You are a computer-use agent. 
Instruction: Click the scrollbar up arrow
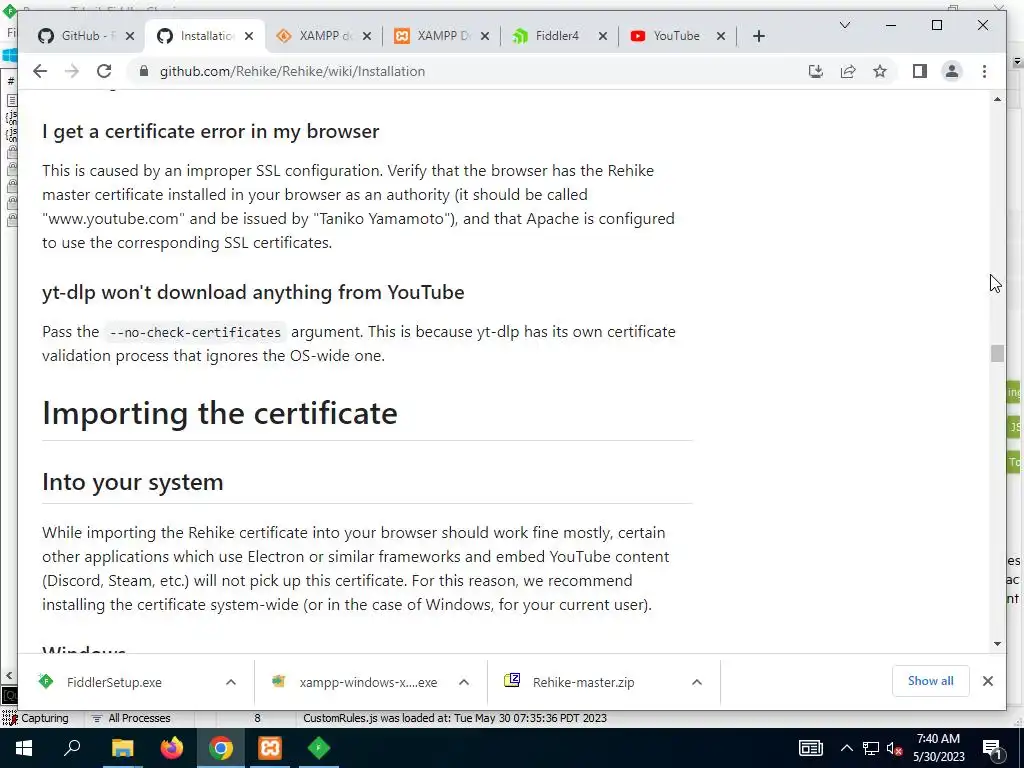pos(997,99)
